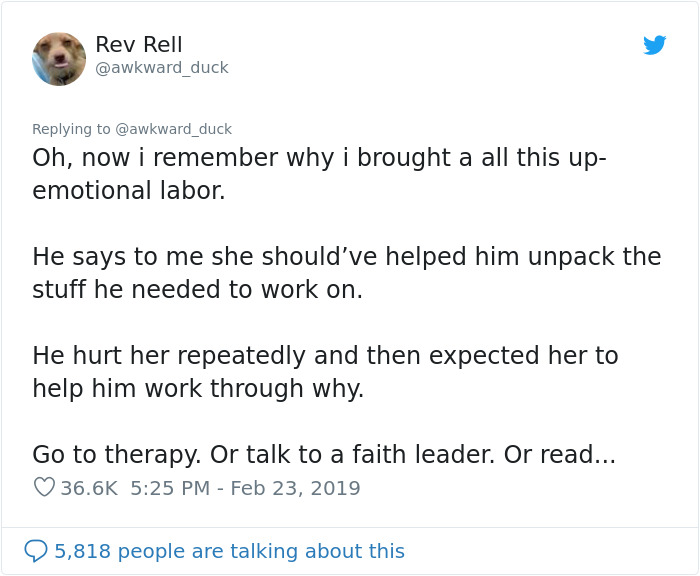700x576 pixels.
Task: Open "5,818 people are talking about this"
Action: pyautogui.click(x=229, y=551)
